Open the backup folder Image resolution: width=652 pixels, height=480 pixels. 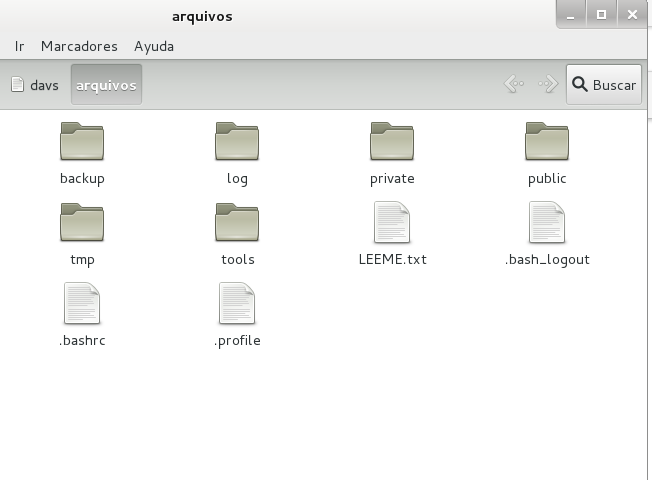point(82,142)
